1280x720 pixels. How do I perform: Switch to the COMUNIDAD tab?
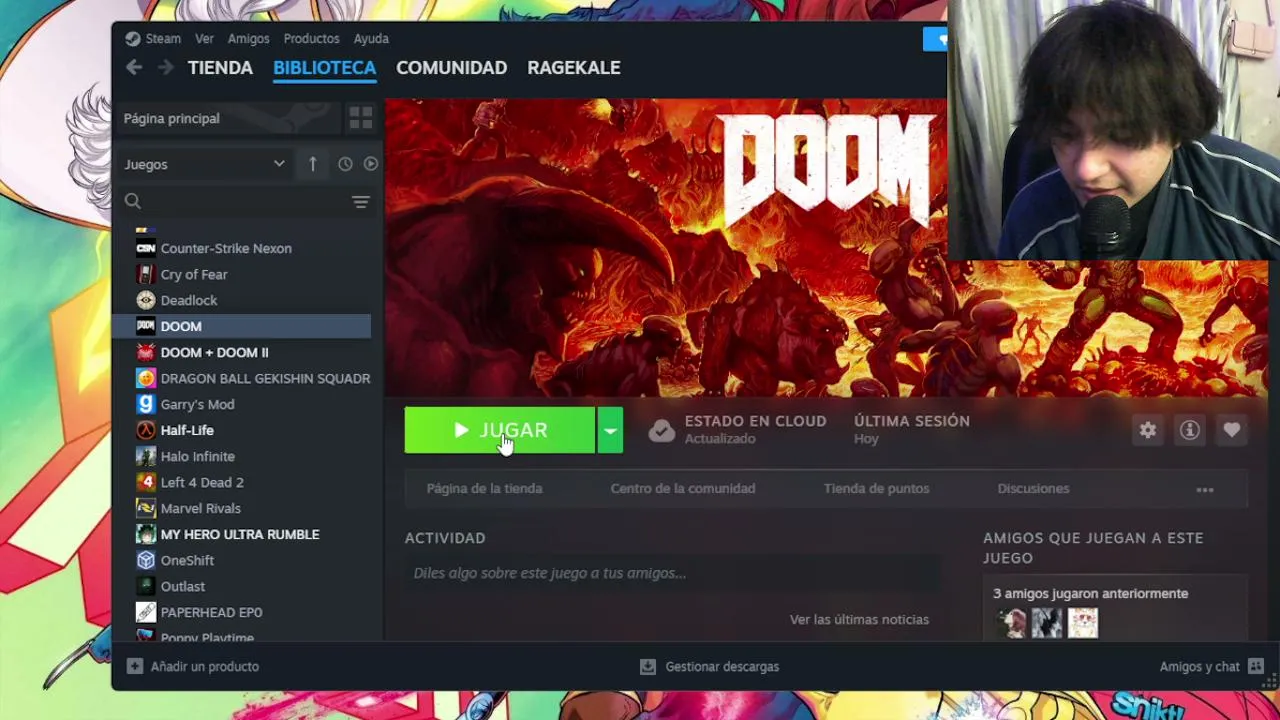[x=452, y=68]
